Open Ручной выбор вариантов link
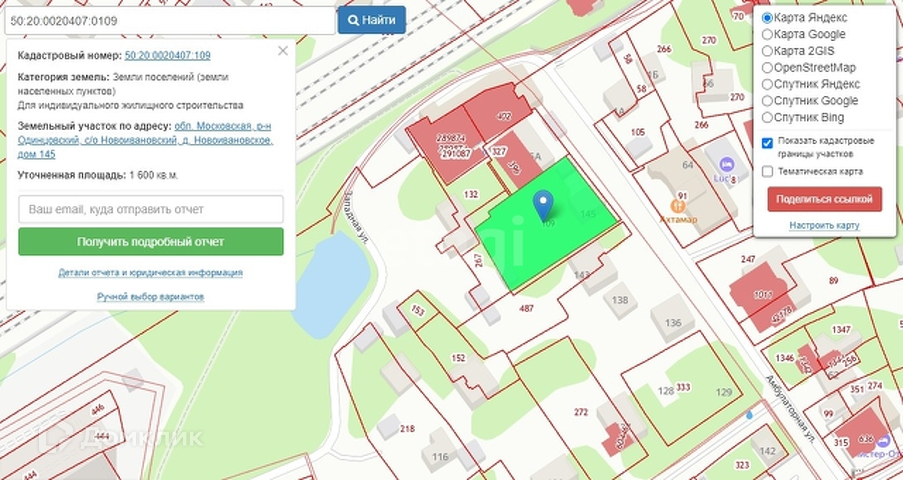Image resolution: width=903 pixels, height=480 pixels. coord(150,297)
